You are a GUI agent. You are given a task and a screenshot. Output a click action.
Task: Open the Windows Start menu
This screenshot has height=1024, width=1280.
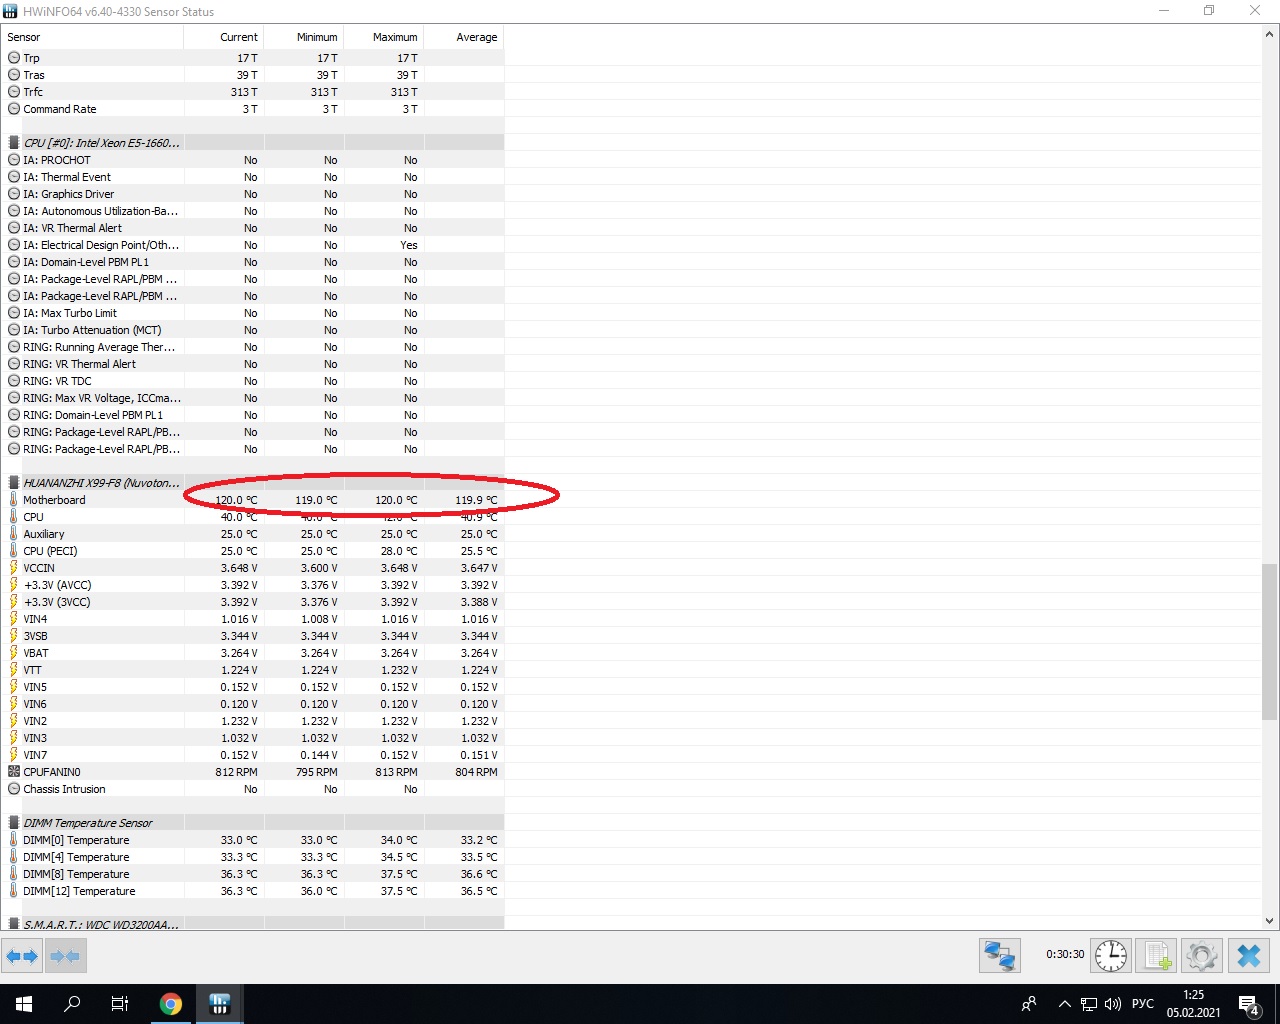click(24, 1004)
